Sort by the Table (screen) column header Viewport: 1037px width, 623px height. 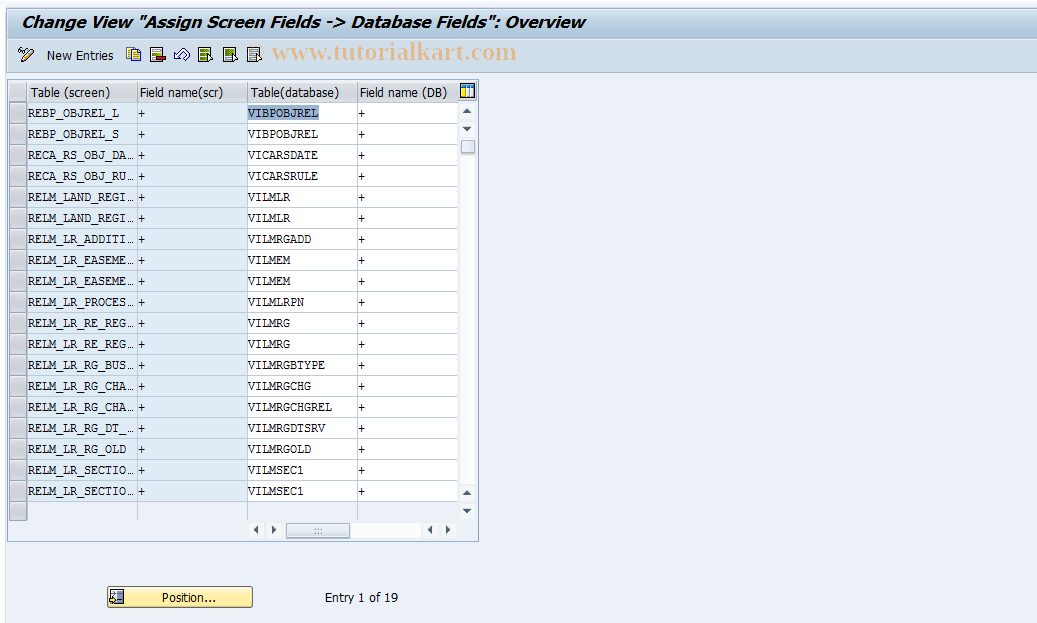pyautogui.click(x=80, y=91)
